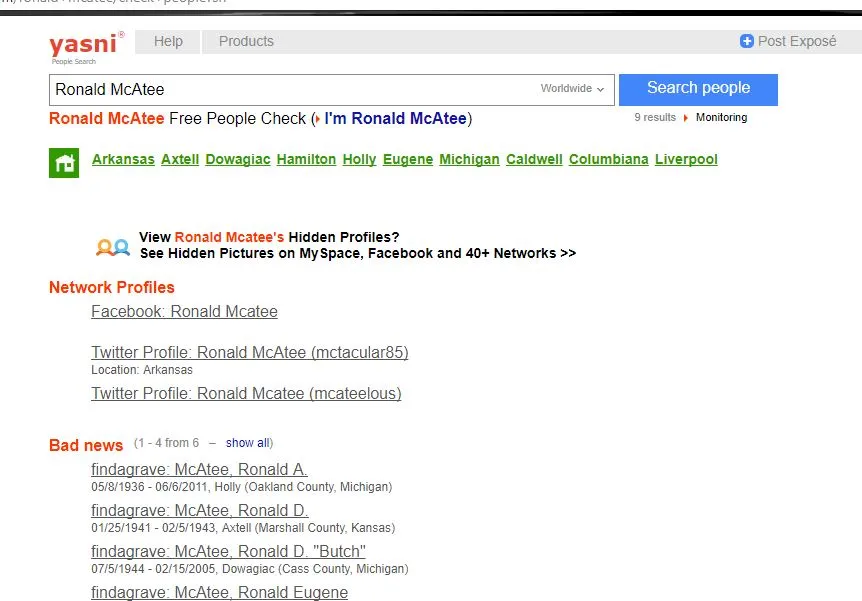This screenshot has height=601, width=862.
Task: Click show all in Bad news
Action: pyautogui.click(x=247, y=443)
